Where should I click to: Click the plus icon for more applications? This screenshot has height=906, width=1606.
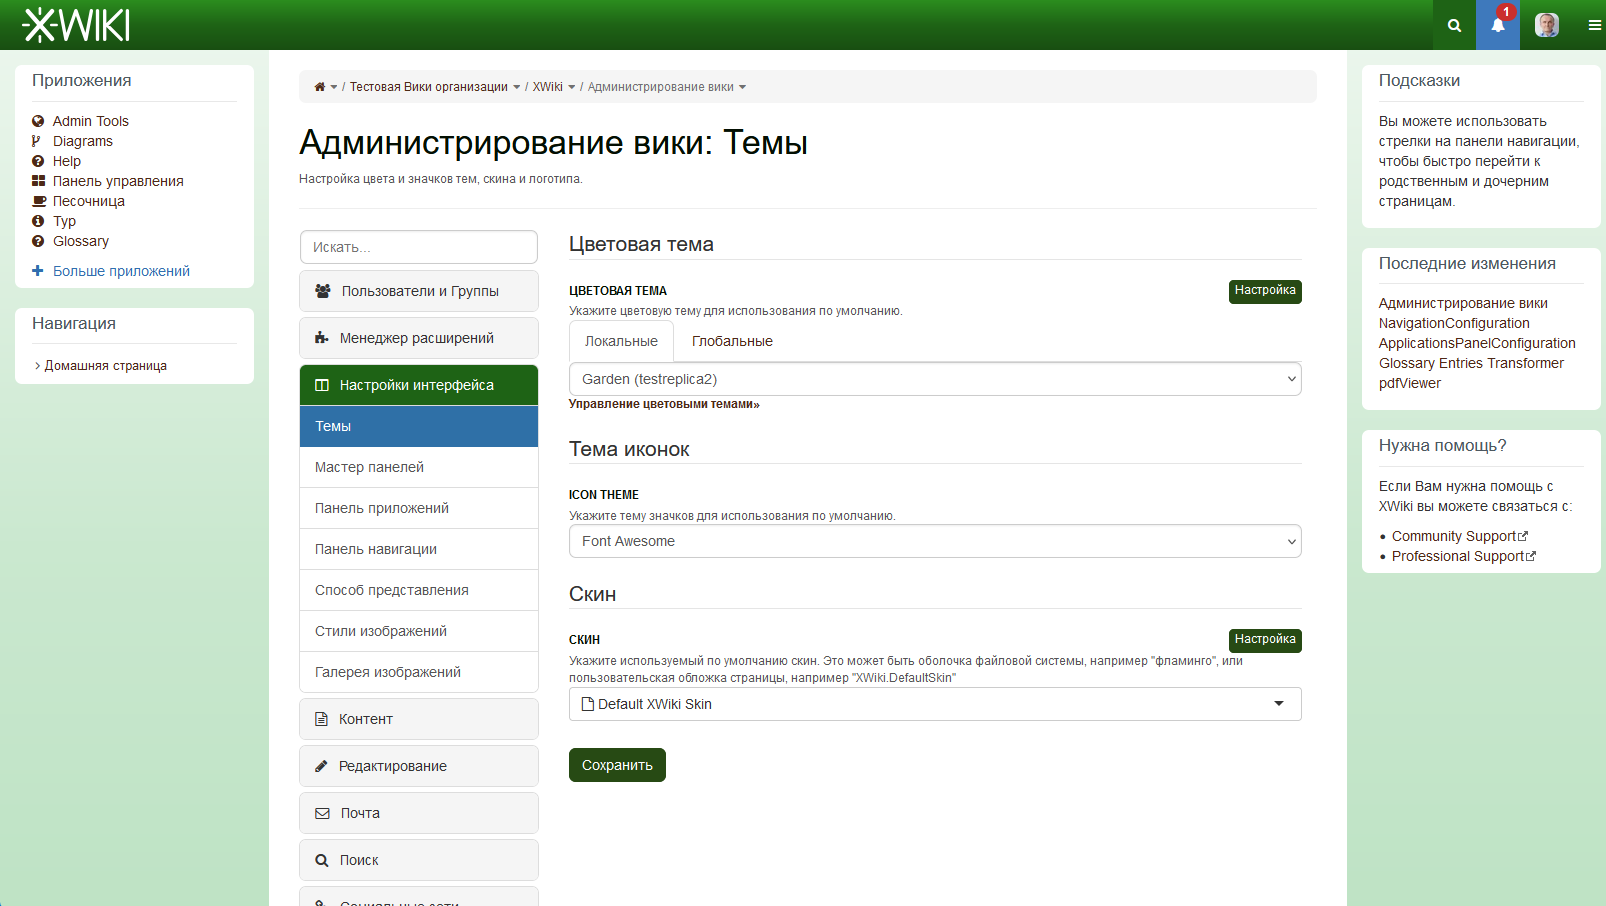tap(38, 271)
